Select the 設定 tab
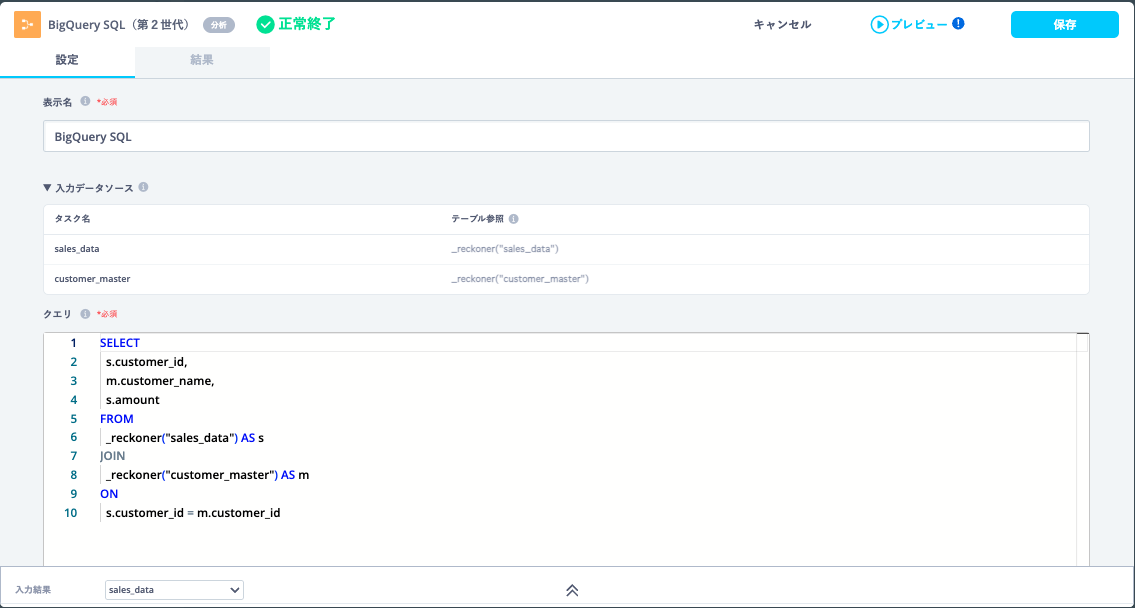This screenshot has width=1135, height=608. click(67, 61)
